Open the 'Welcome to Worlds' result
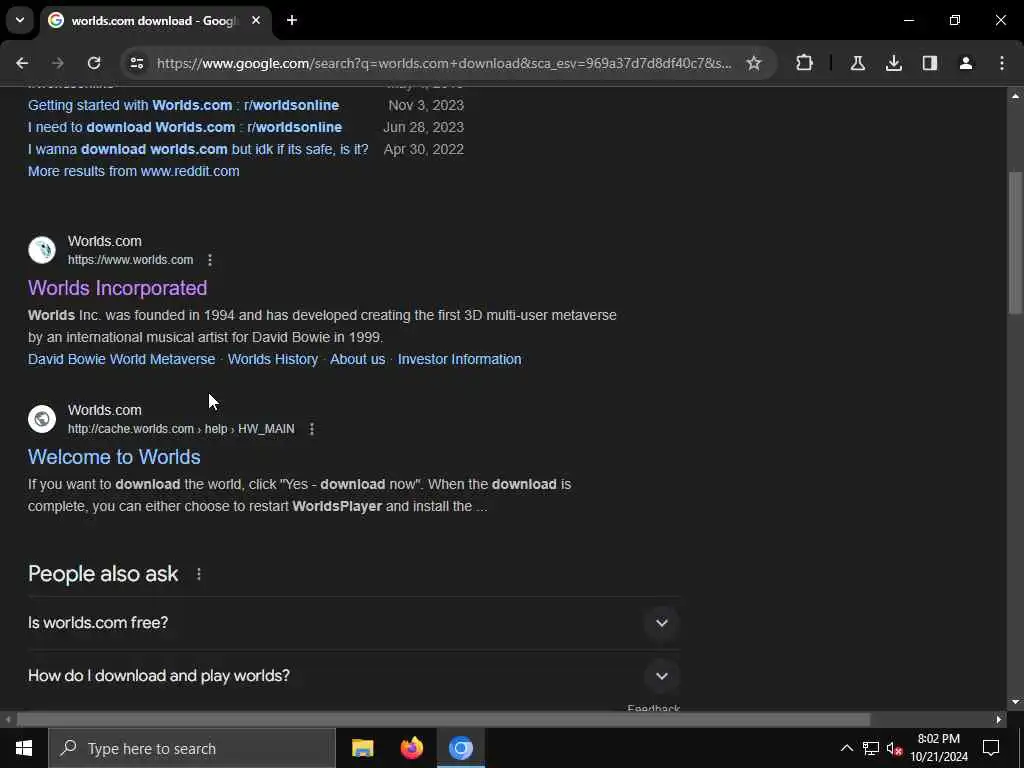The height and width of the screenshot is (768, 1024). click(114, 457)
